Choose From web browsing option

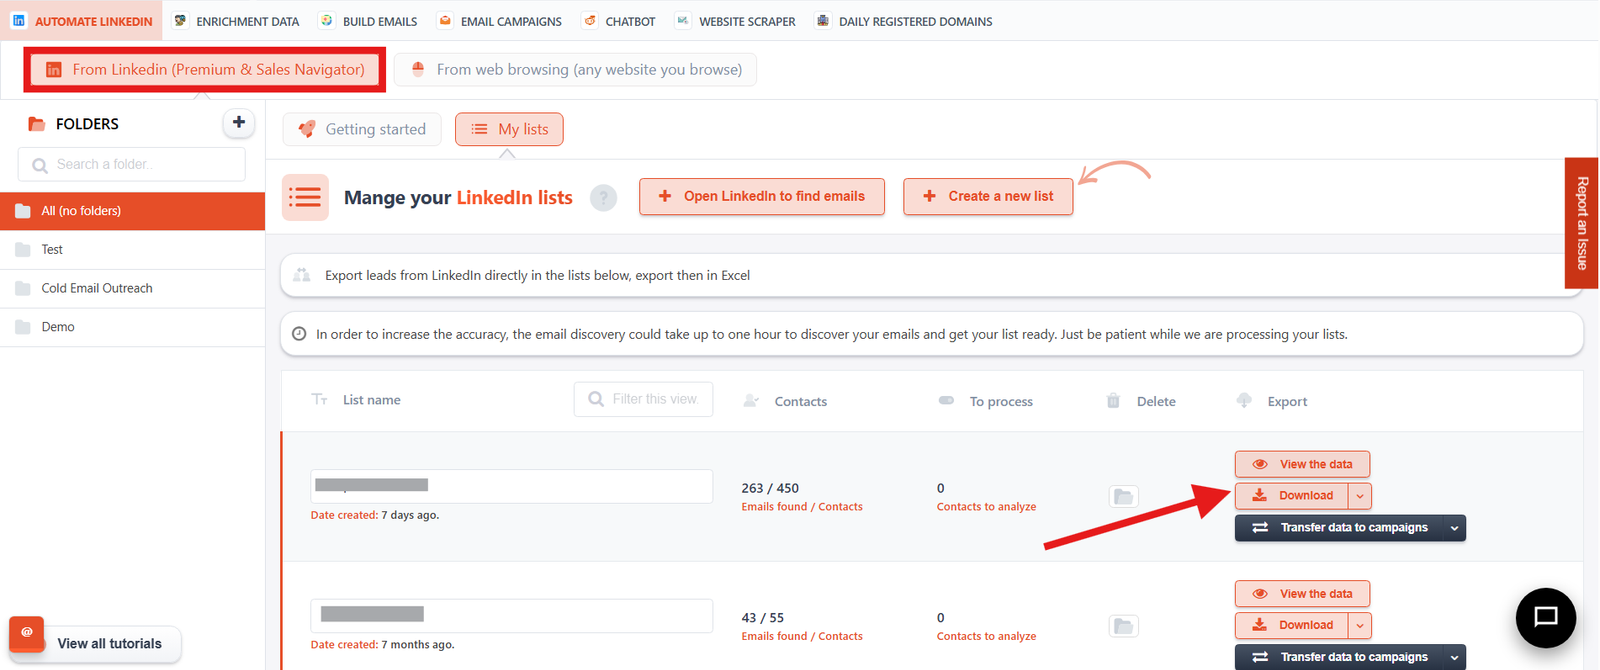point(575,69)
